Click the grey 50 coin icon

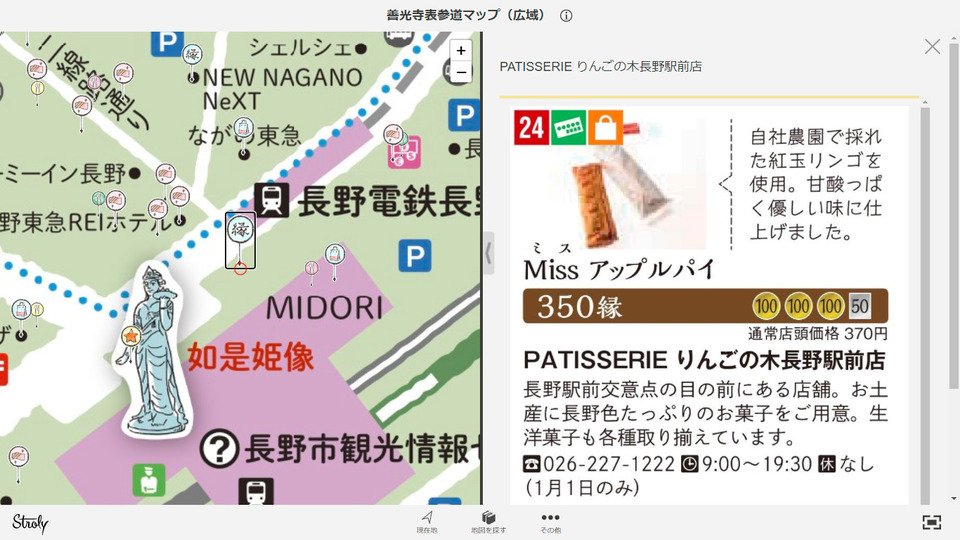860,306
